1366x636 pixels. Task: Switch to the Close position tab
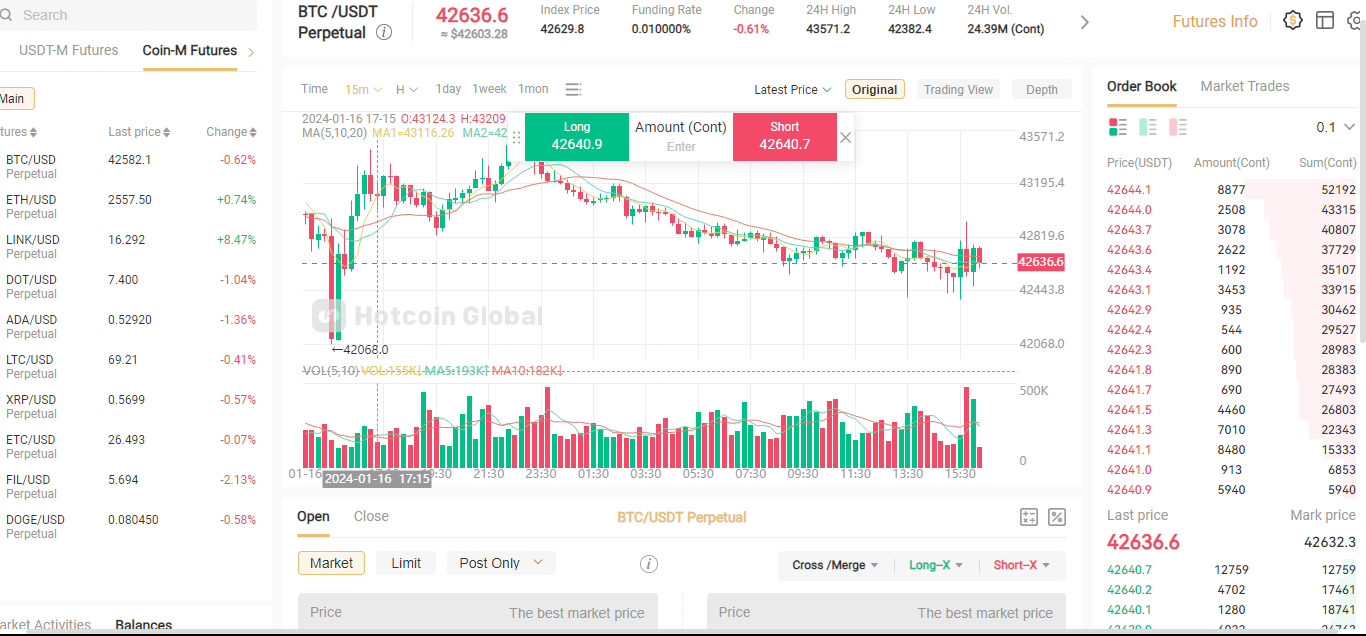pyautogui.click(x=371, y=516)
